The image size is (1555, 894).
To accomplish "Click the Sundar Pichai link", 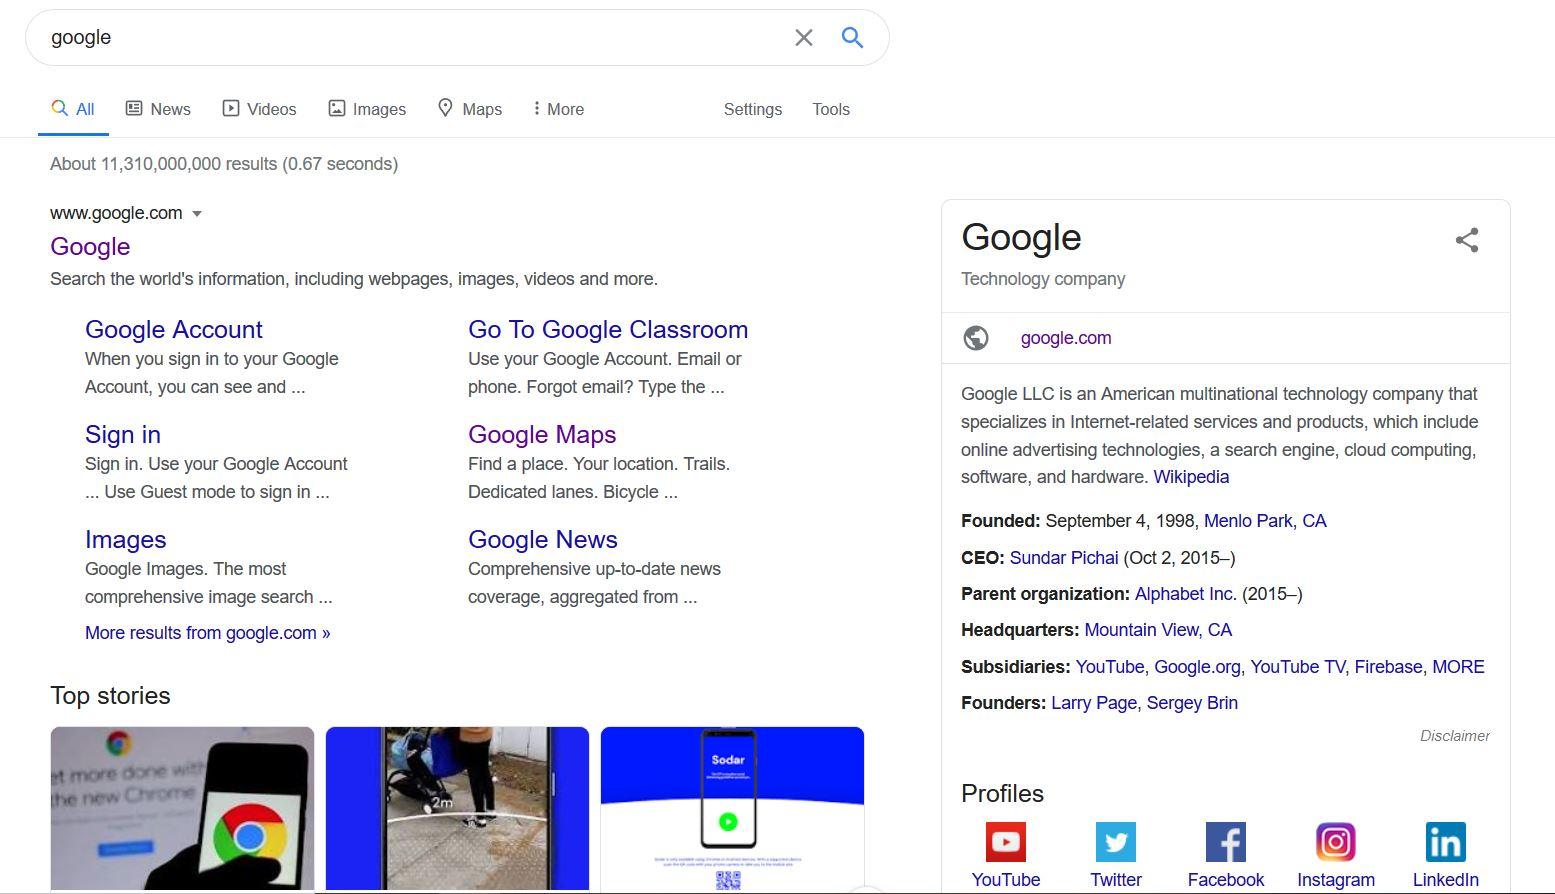I will (x=1064, y=558).
